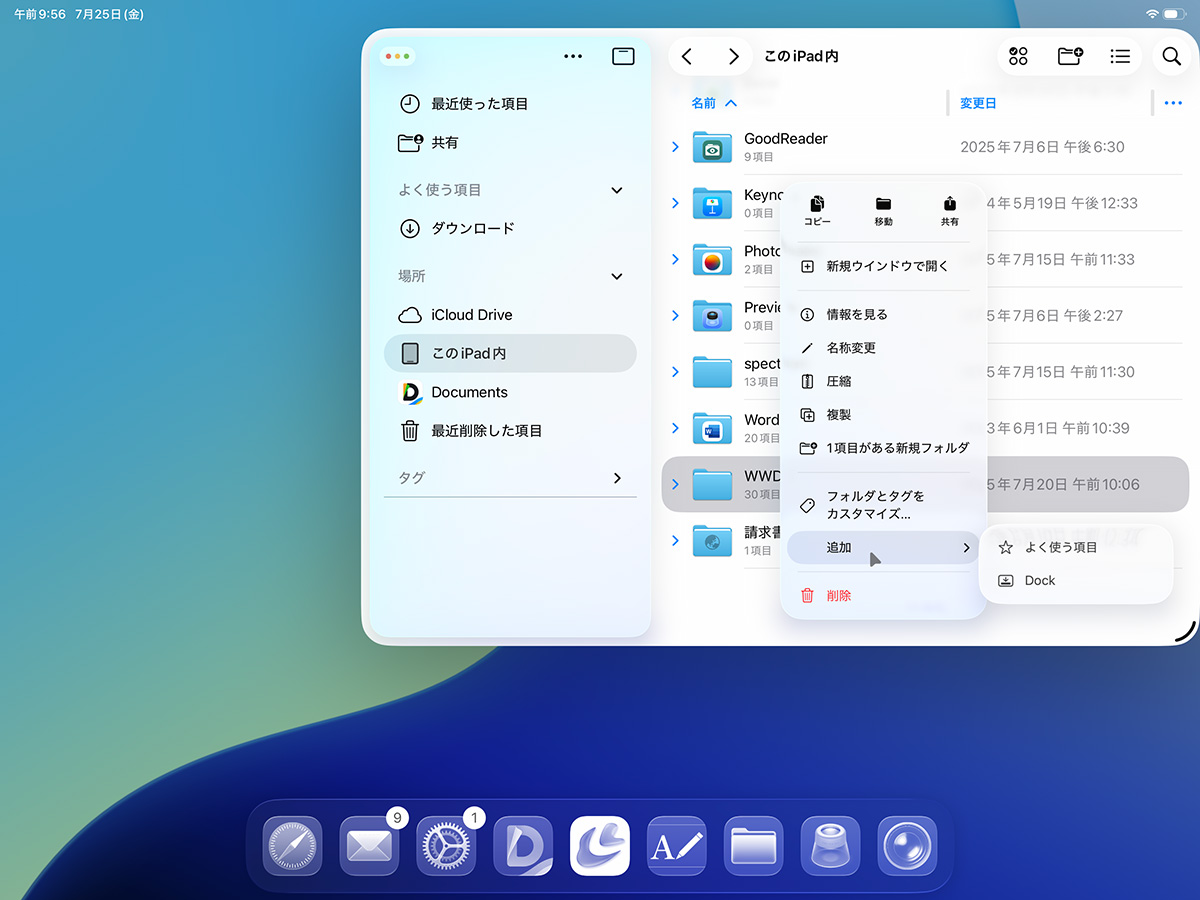Expand the GoodReader folder row
This screenshot has width=1200, height=900.
pos(675,147)
